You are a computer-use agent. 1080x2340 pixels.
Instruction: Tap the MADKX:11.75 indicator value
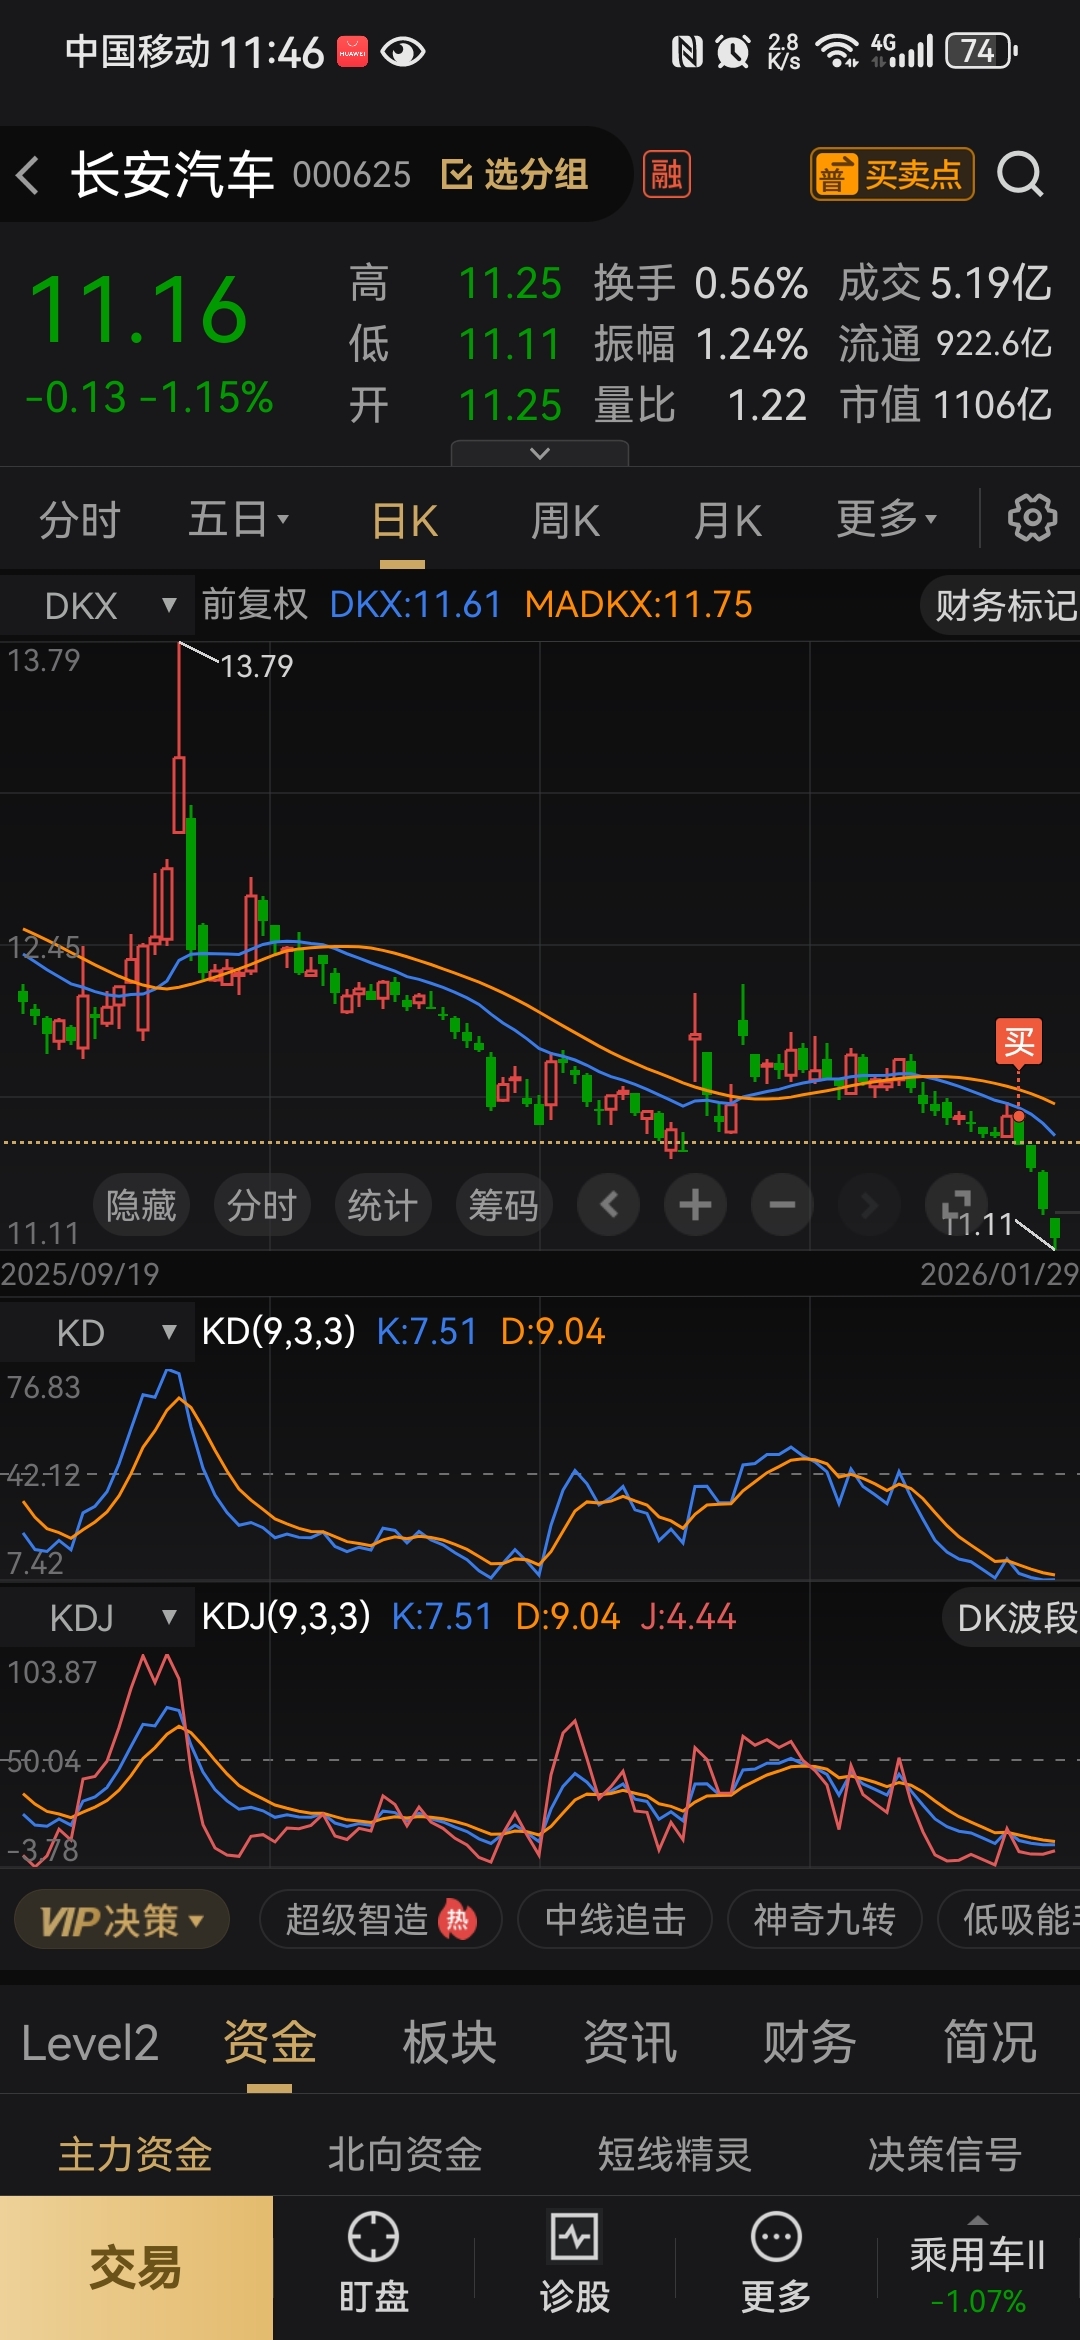[639, 604]
